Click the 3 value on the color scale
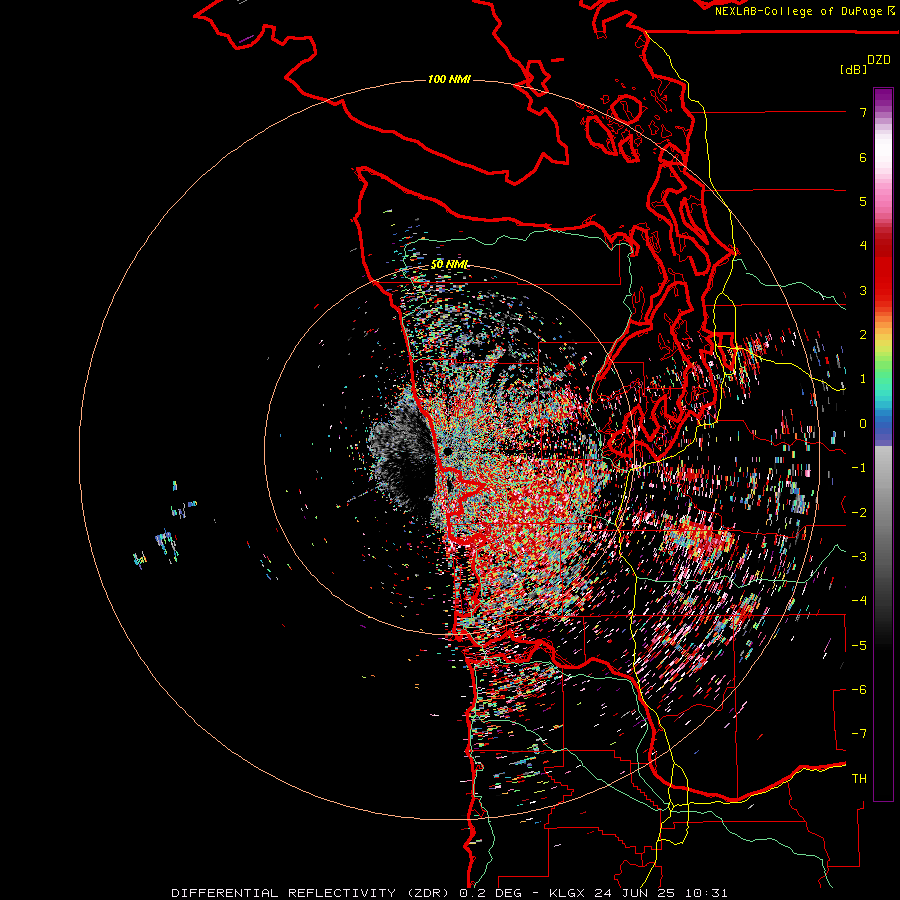Screen dimensions: 900x900 click(863, 290)
